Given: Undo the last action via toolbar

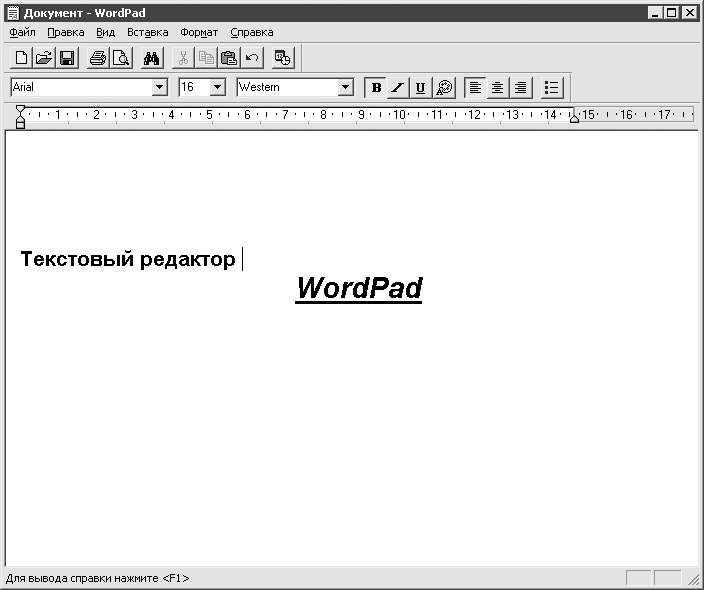Looking at the screenshot, I should click(x=251, y=58).
